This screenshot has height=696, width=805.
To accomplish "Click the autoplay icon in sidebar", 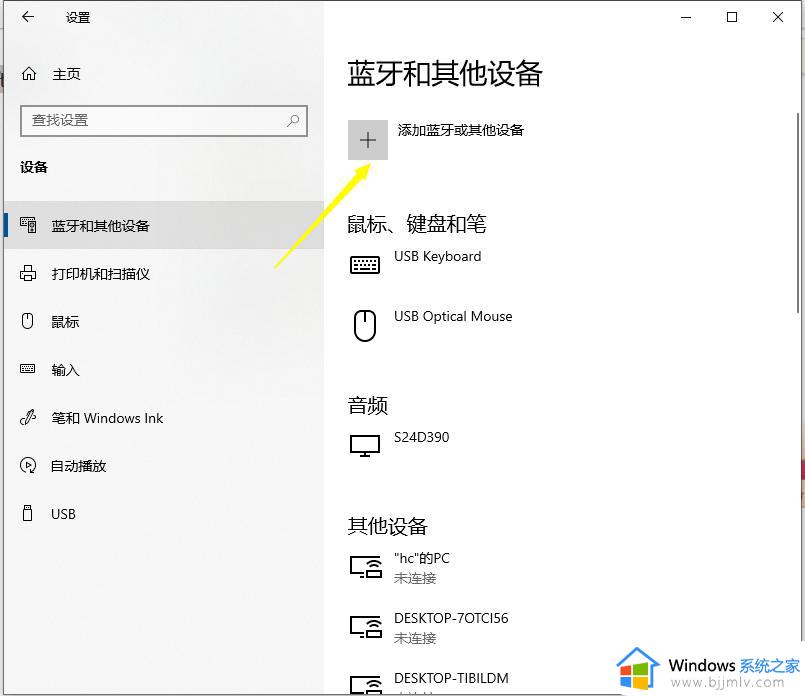I will pyautogui.click(x=28, y=466).
